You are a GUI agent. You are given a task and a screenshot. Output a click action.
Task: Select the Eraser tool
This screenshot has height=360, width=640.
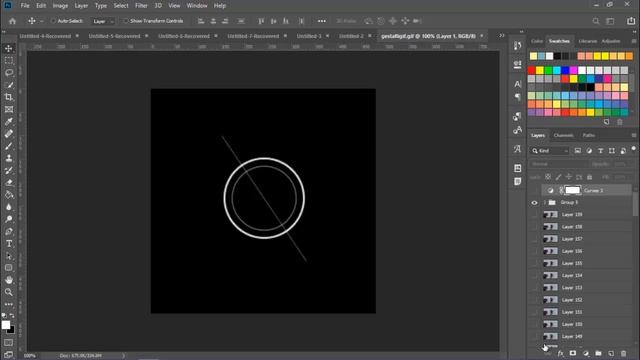tap(9, 182)
